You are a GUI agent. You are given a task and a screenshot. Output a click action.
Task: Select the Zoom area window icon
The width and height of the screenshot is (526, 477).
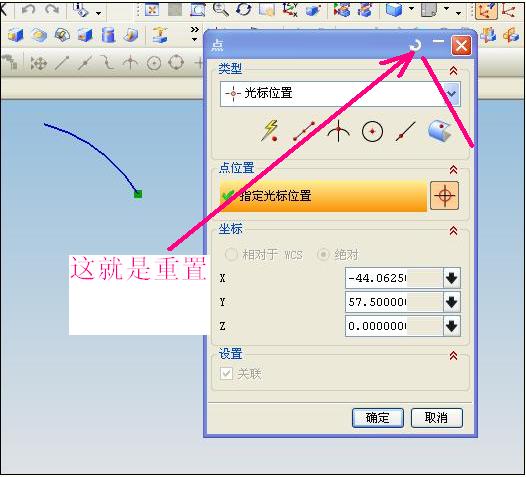point(198,9)
